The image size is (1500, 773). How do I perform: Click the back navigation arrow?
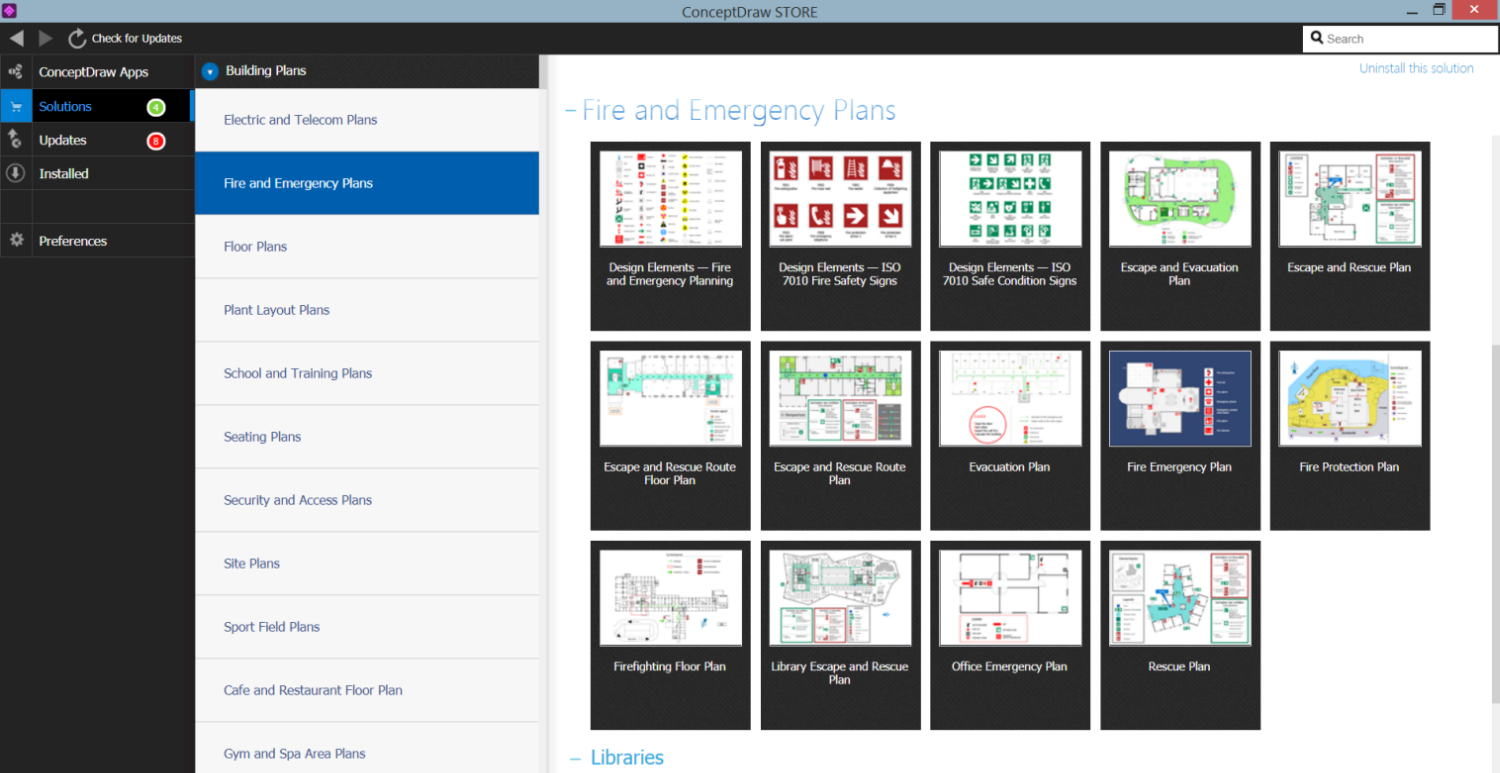[x=16, y=38]
